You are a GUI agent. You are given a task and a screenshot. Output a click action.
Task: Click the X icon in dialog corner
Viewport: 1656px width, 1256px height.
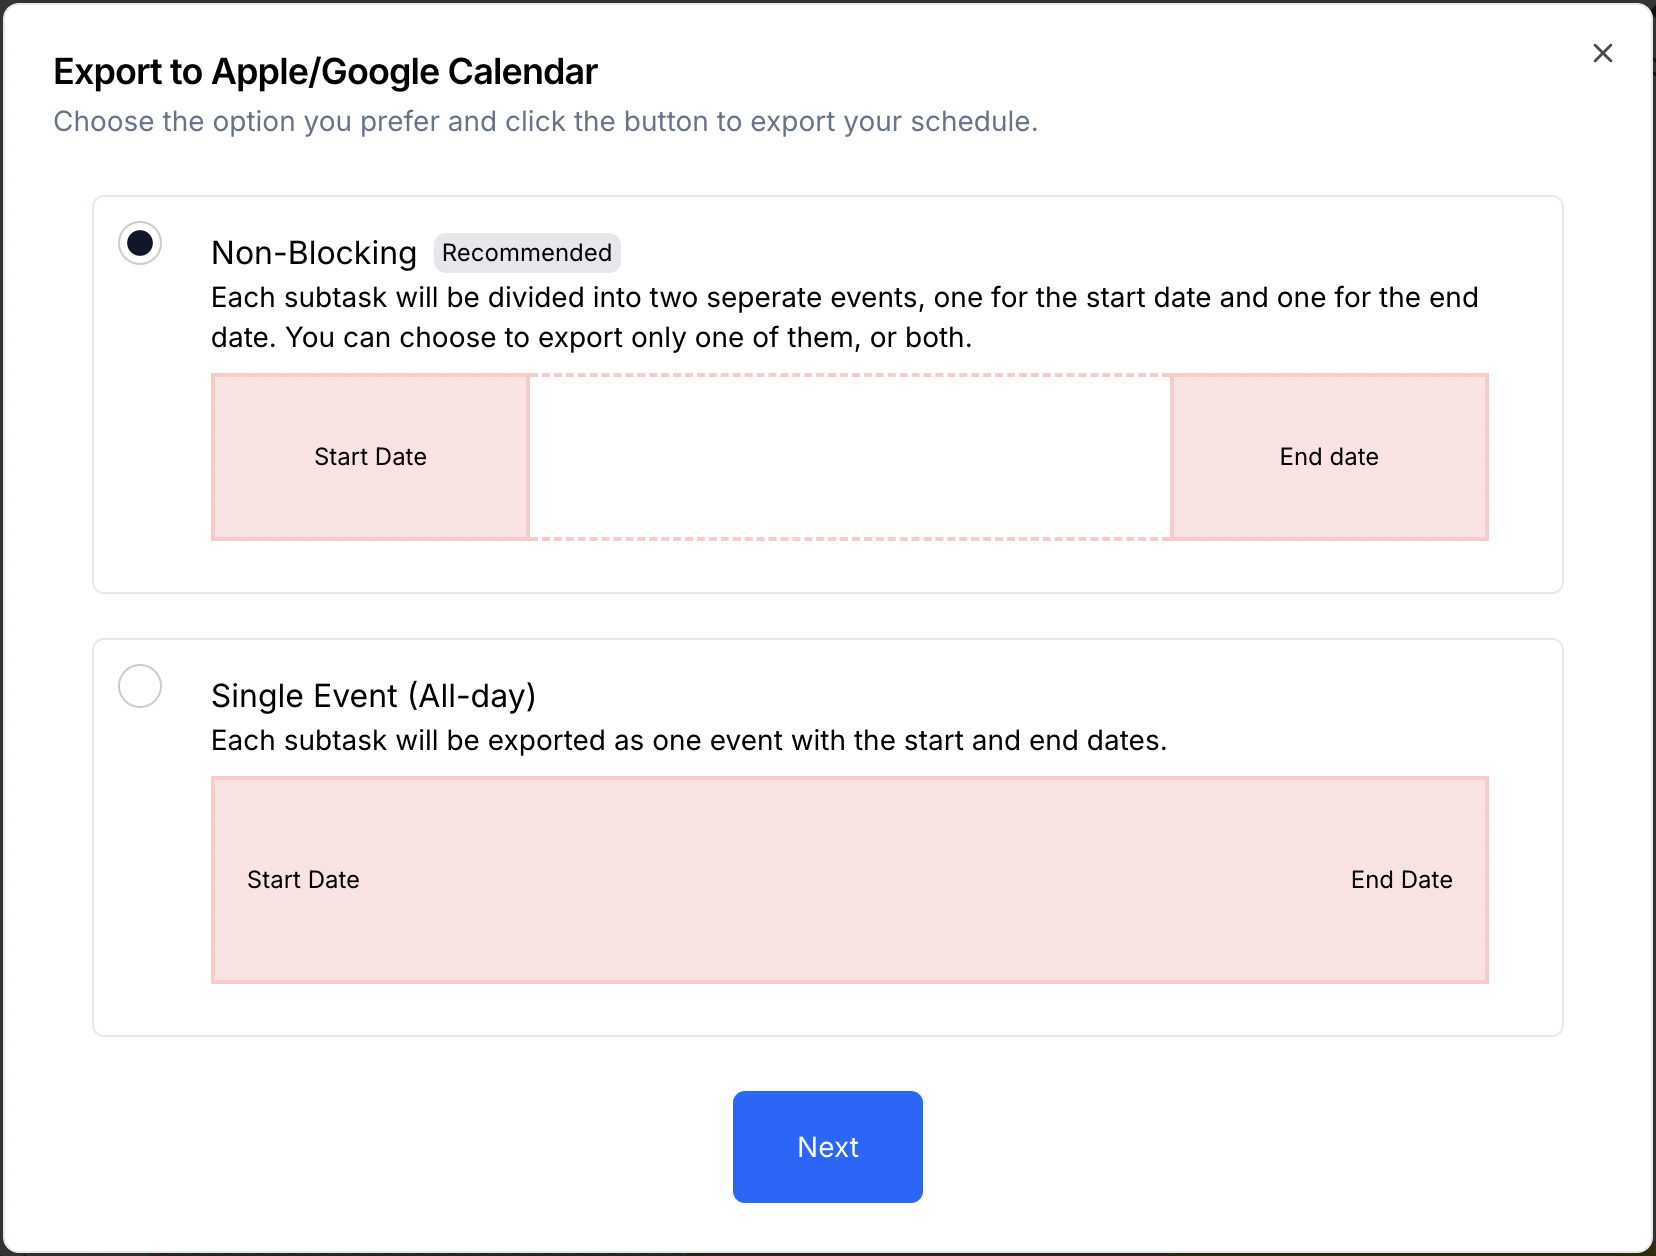click(1602, 54)
